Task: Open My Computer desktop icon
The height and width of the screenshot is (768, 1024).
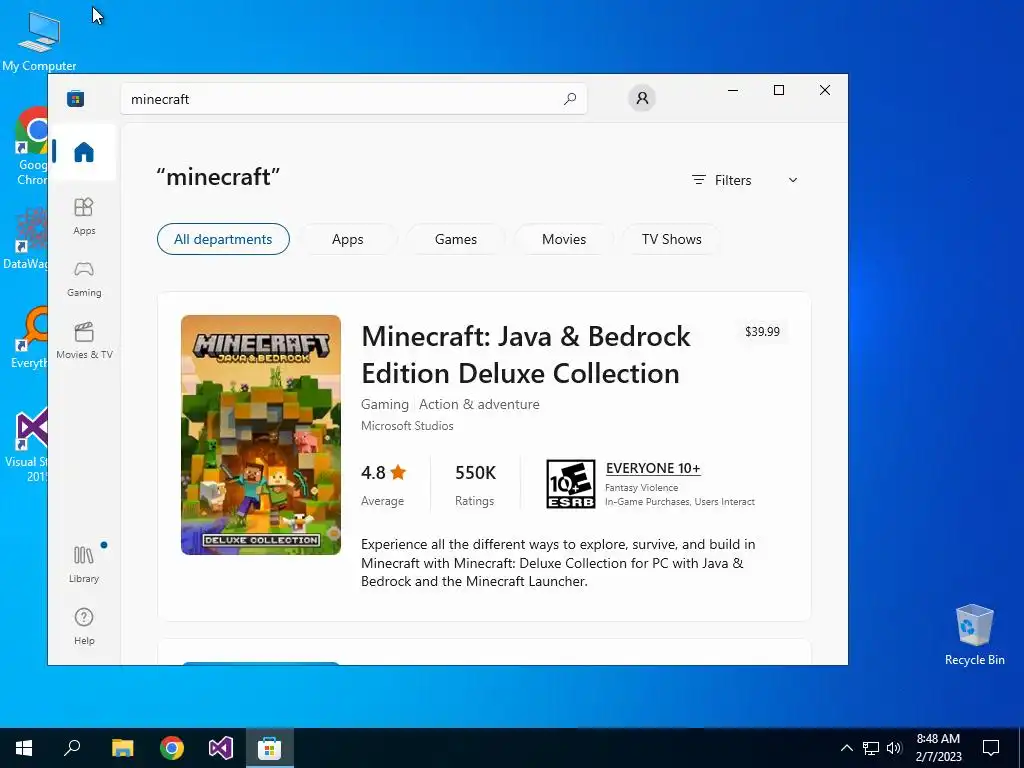Action: coord(39,42)
